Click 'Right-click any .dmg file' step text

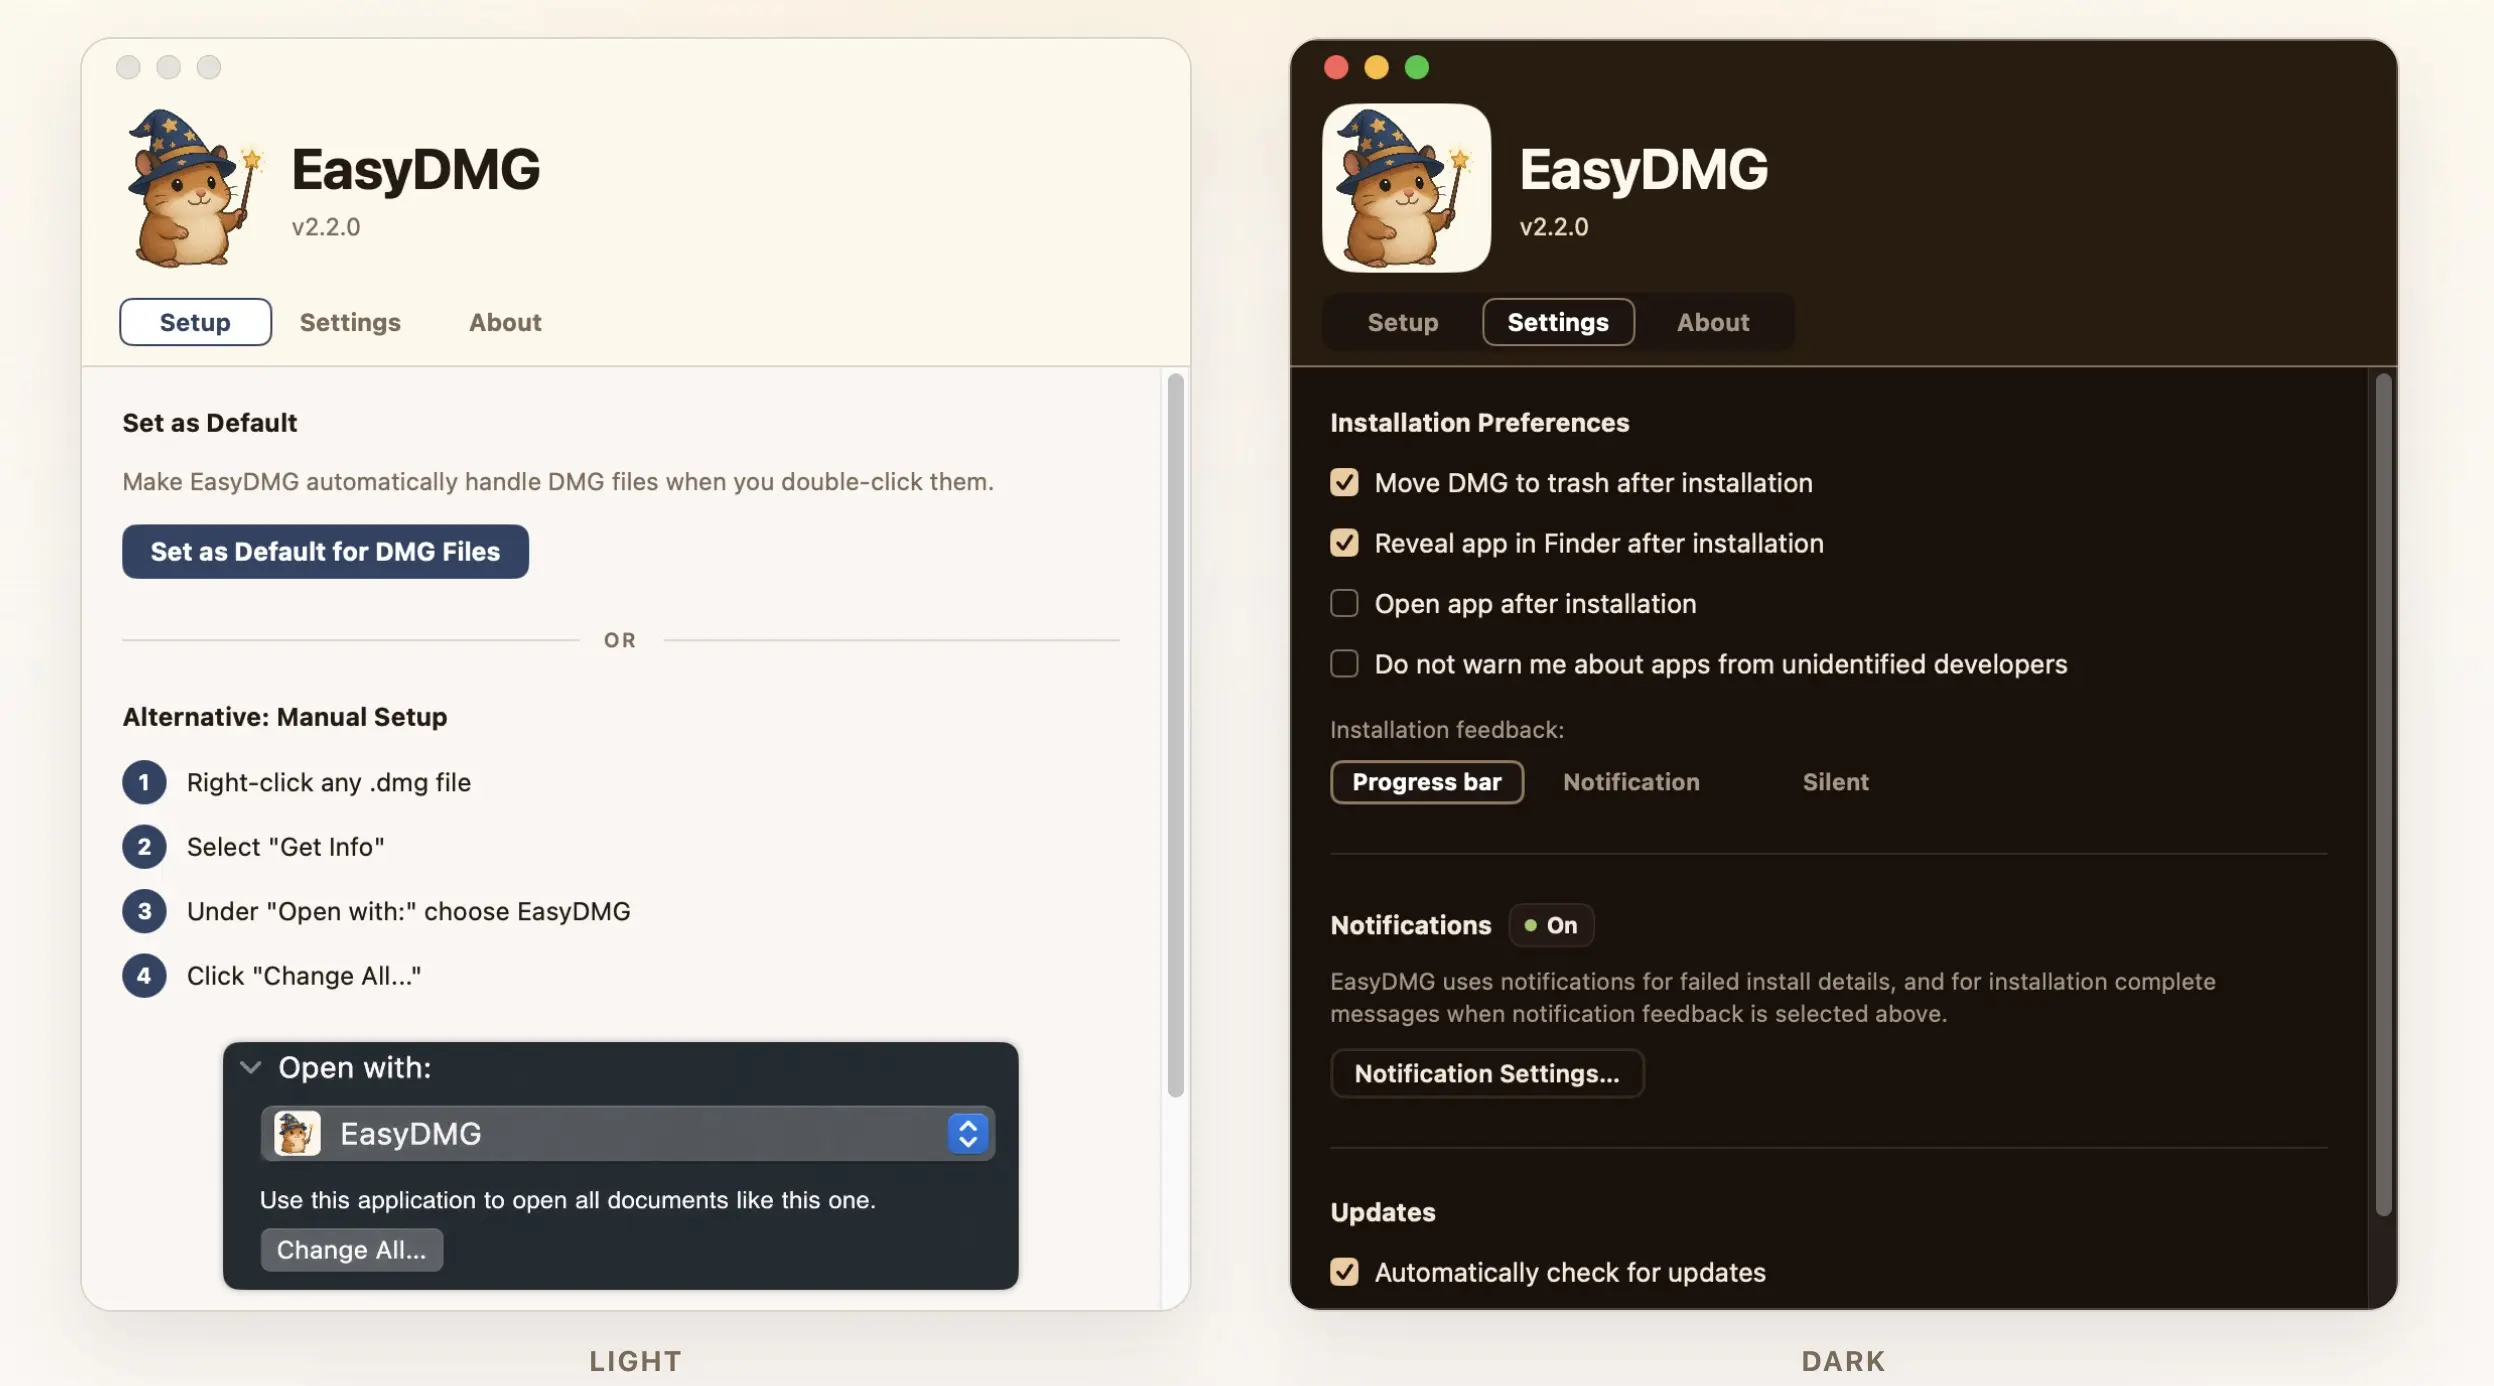pyautogui.click(x=328, y=782)
